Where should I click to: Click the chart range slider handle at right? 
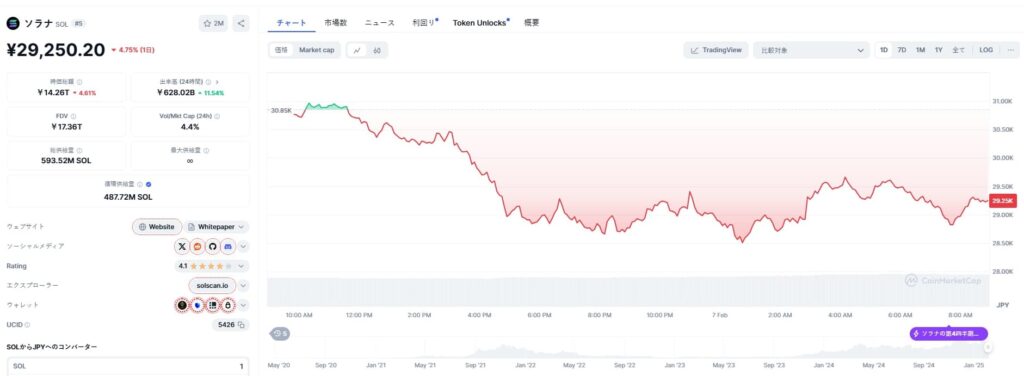coord(988,348)
